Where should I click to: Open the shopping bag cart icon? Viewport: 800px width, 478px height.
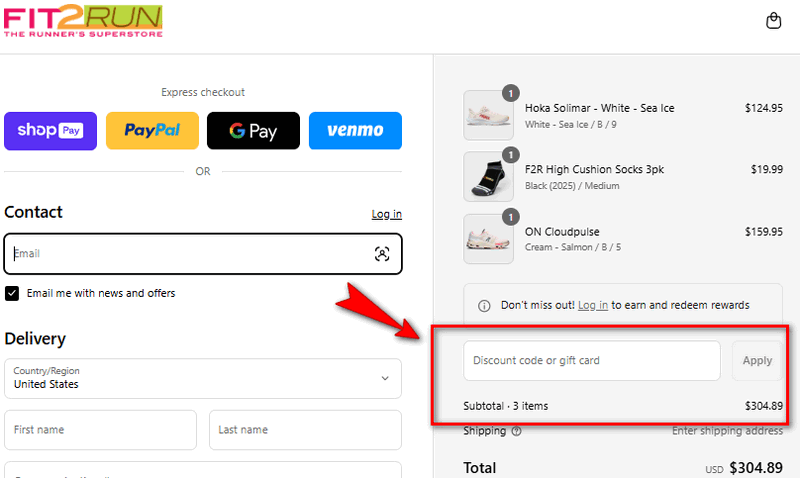[x=773, y=21]
